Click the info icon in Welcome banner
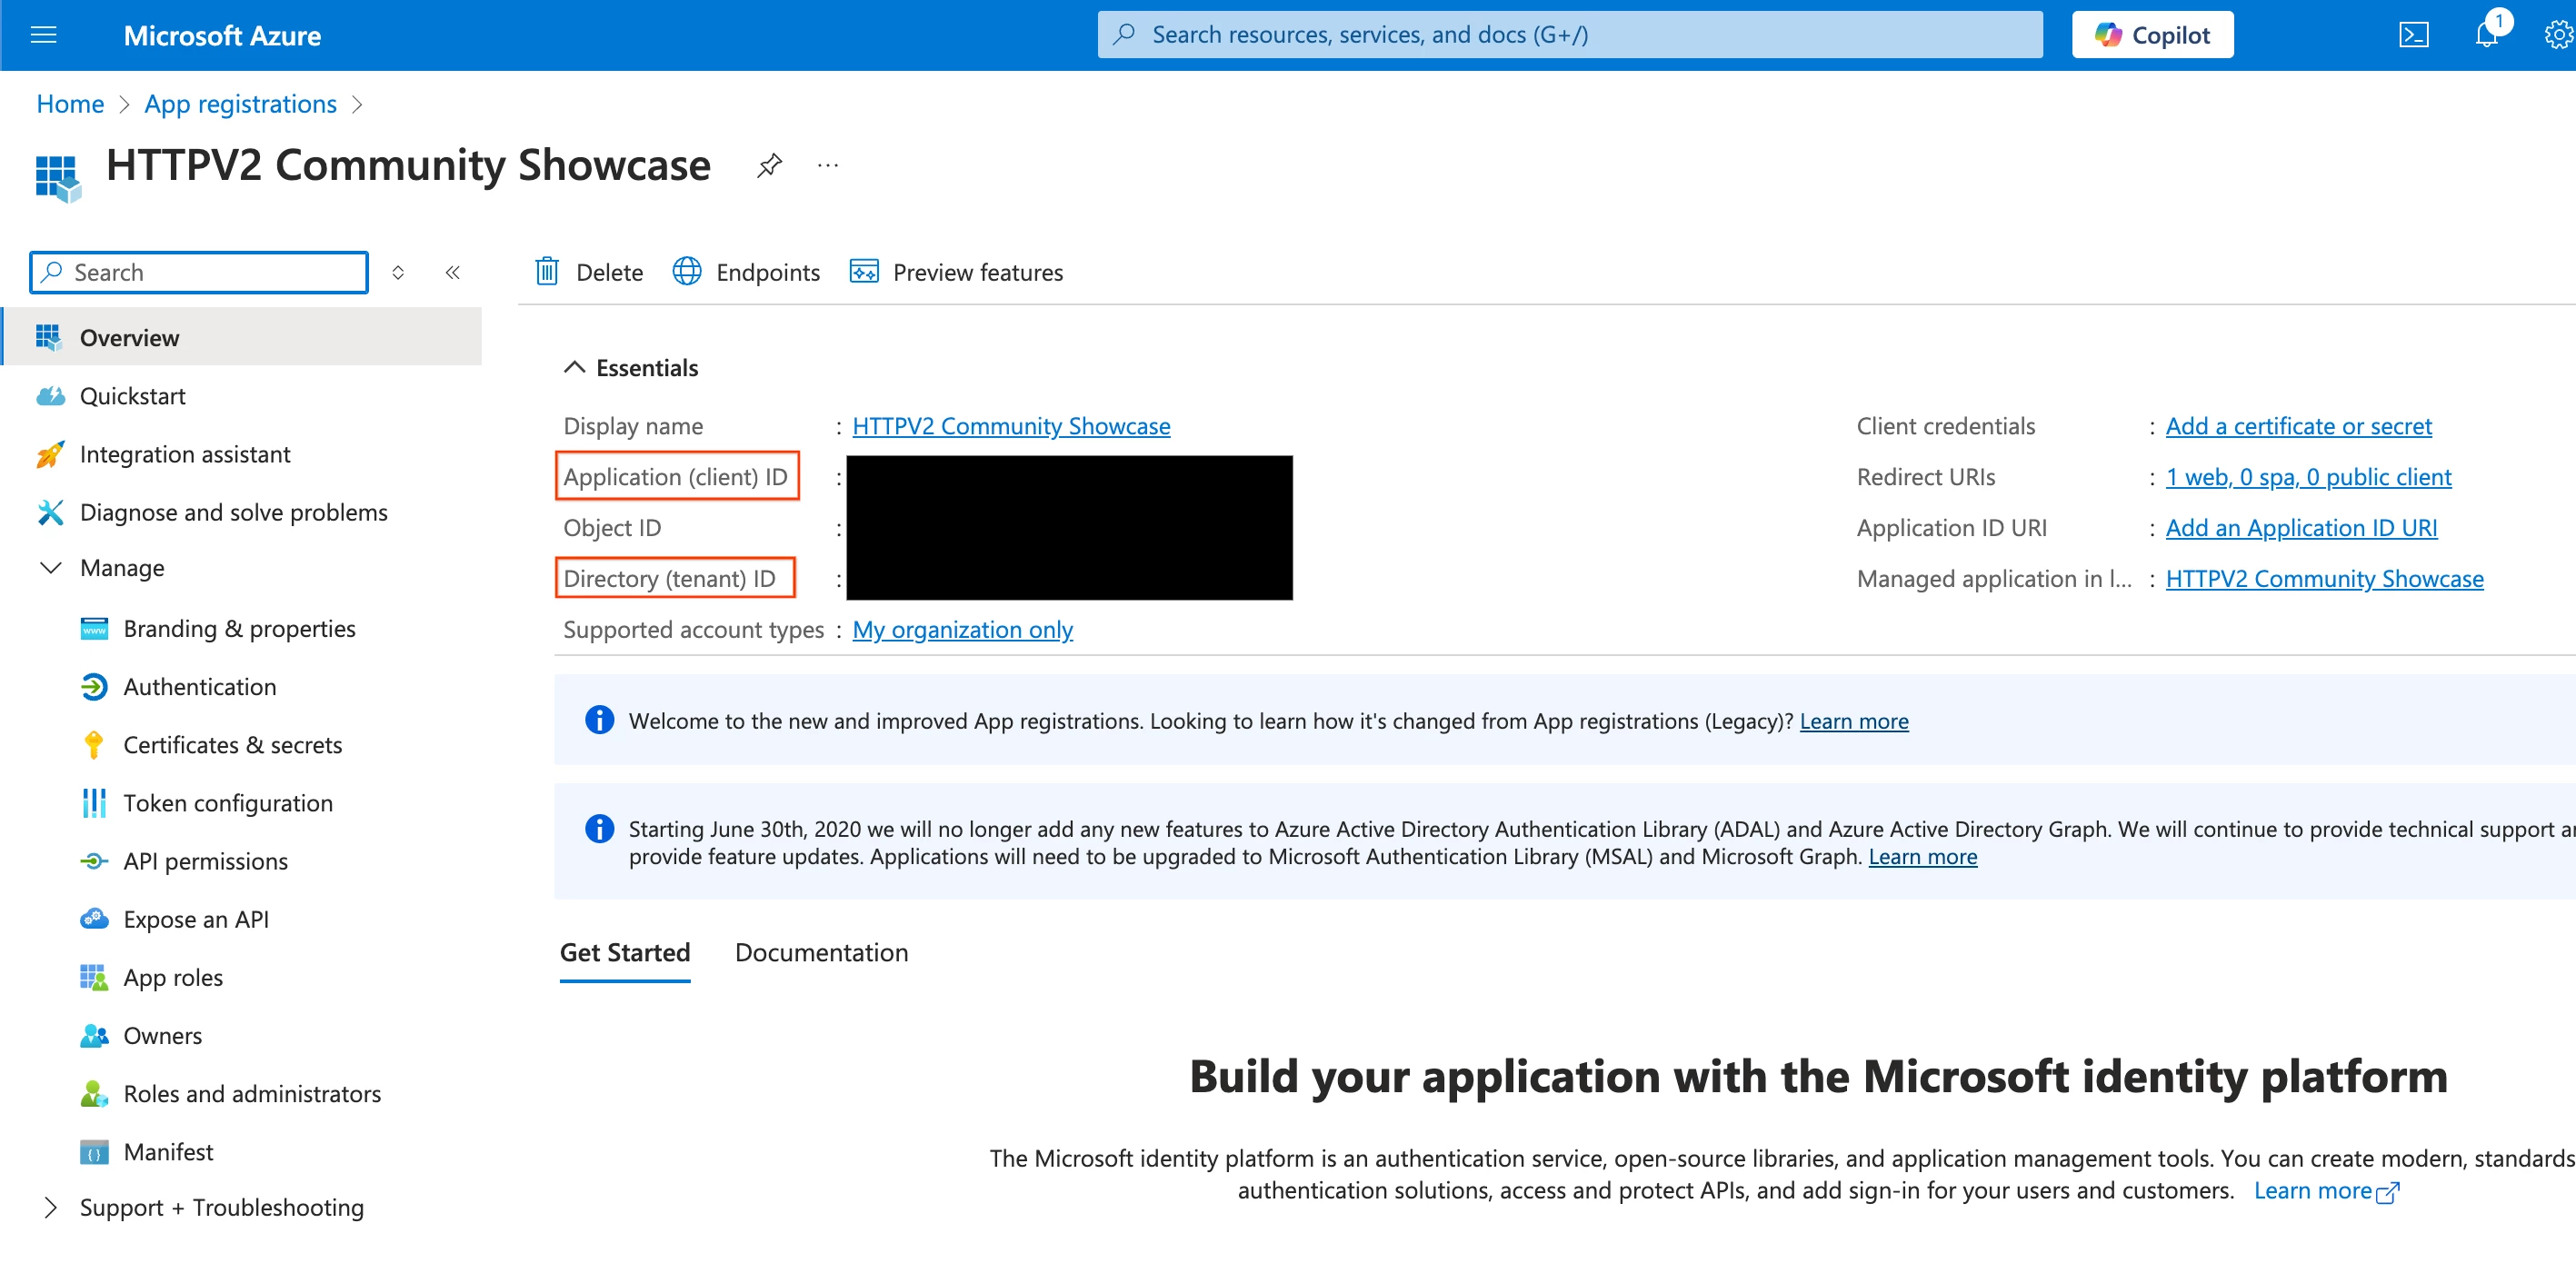The width and height of the screenshot is (2576, 1283). click(599, 720)
